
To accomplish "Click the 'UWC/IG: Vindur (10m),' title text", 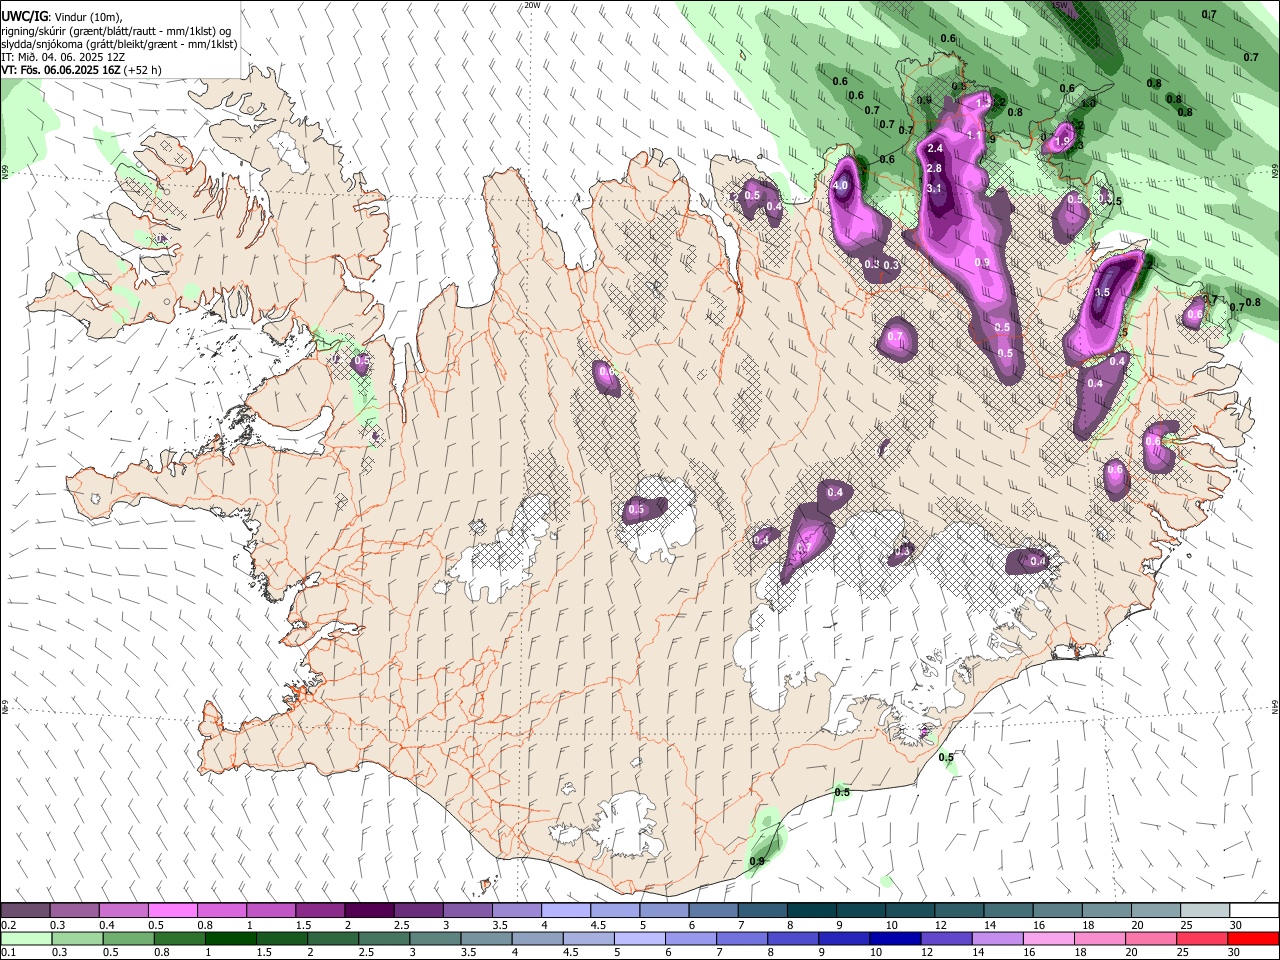I will (63, 16).
